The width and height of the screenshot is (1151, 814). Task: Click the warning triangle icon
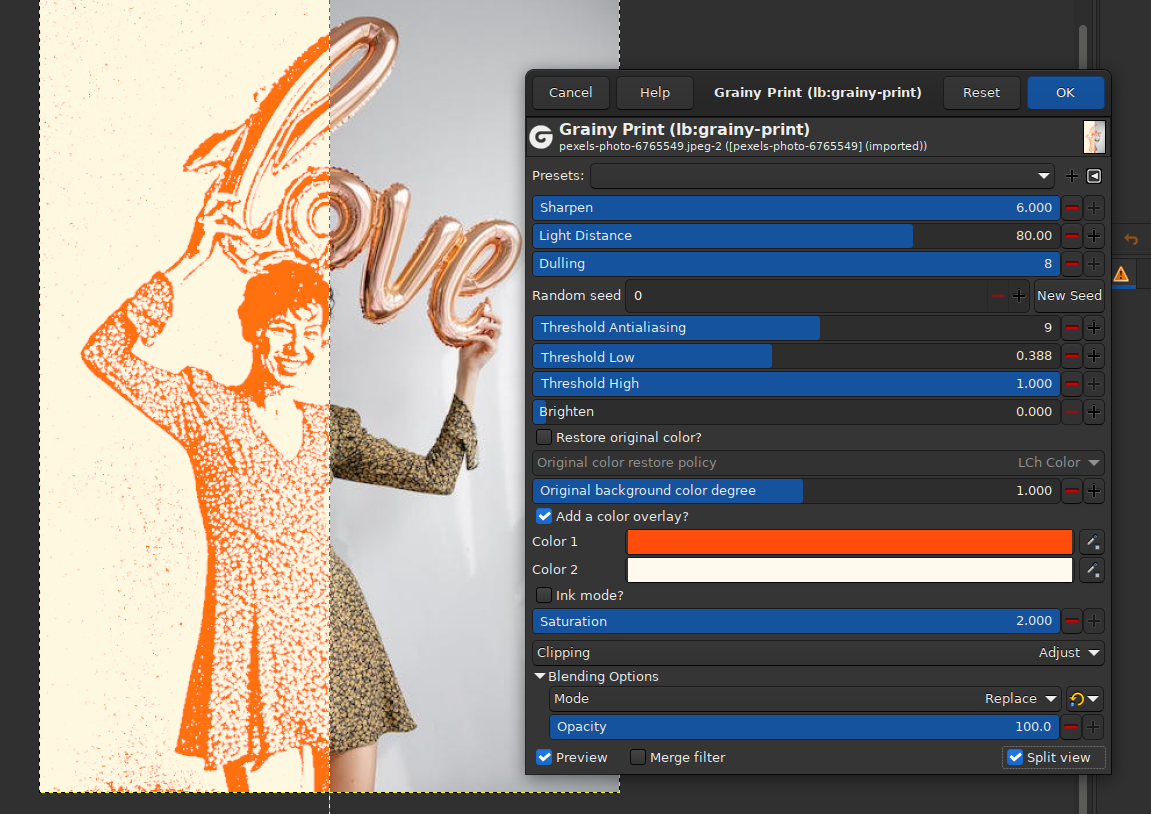pos(1121,275)
